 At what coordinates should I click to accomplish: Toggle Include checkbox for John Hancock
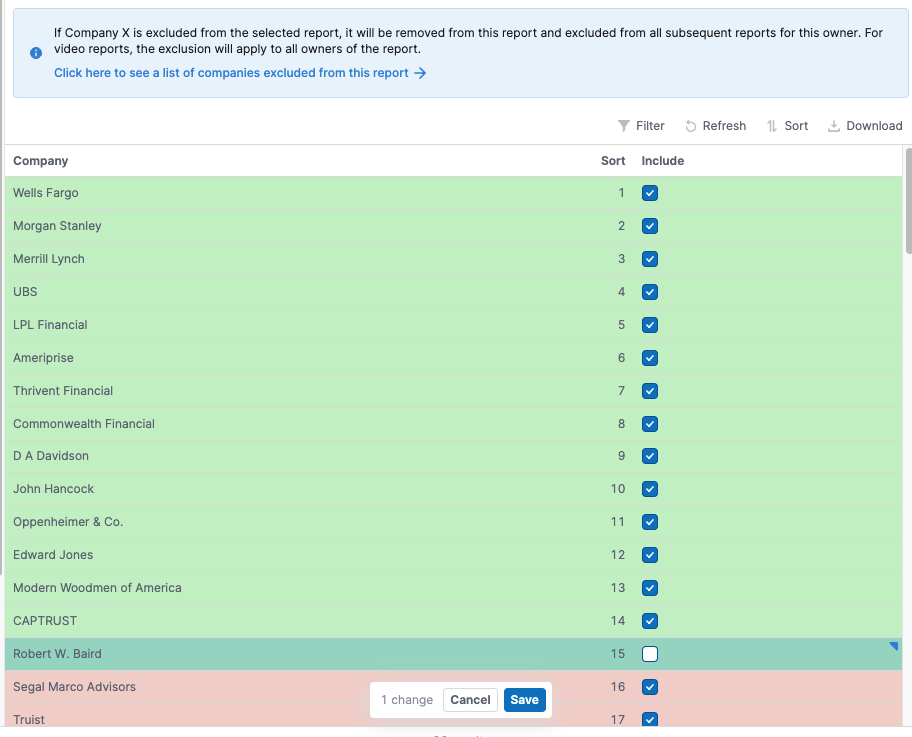pos(650,489)
